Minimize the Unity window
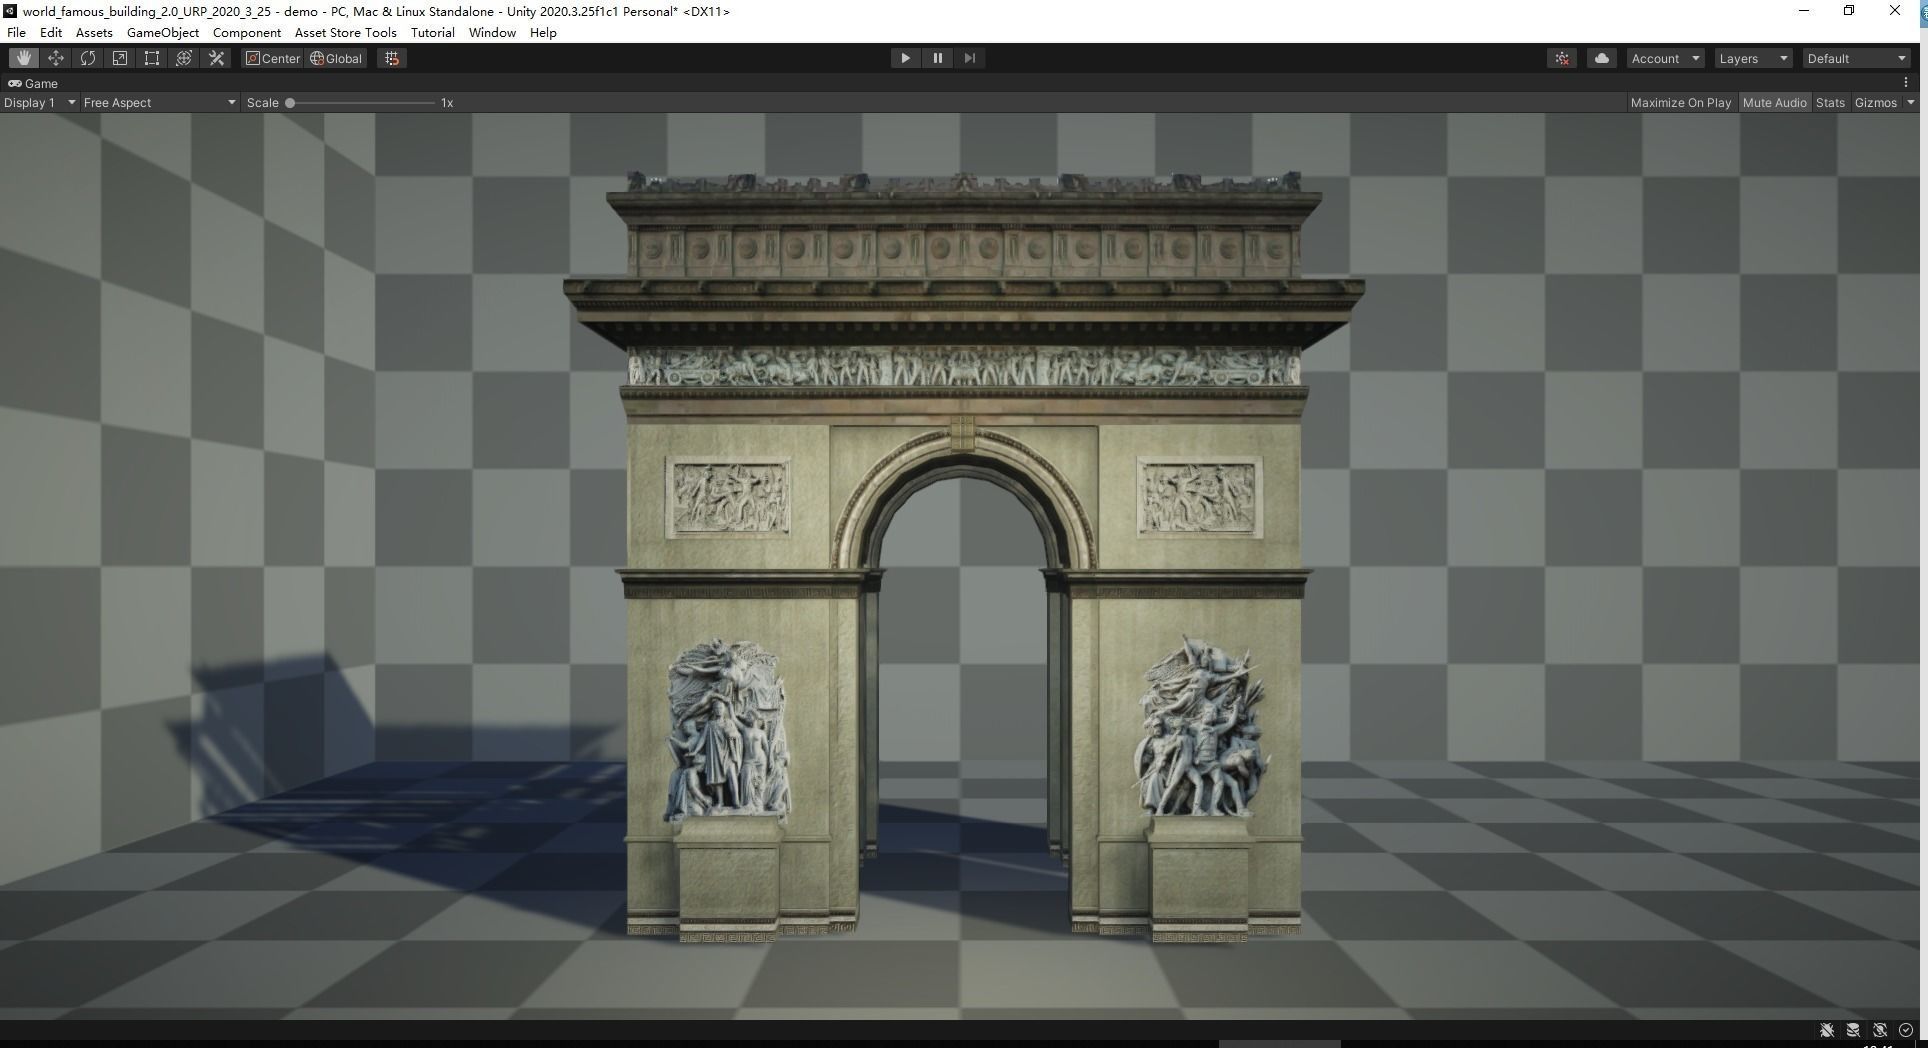The height and width of the screenshot is (1048, 1928). pos(1804,11)
